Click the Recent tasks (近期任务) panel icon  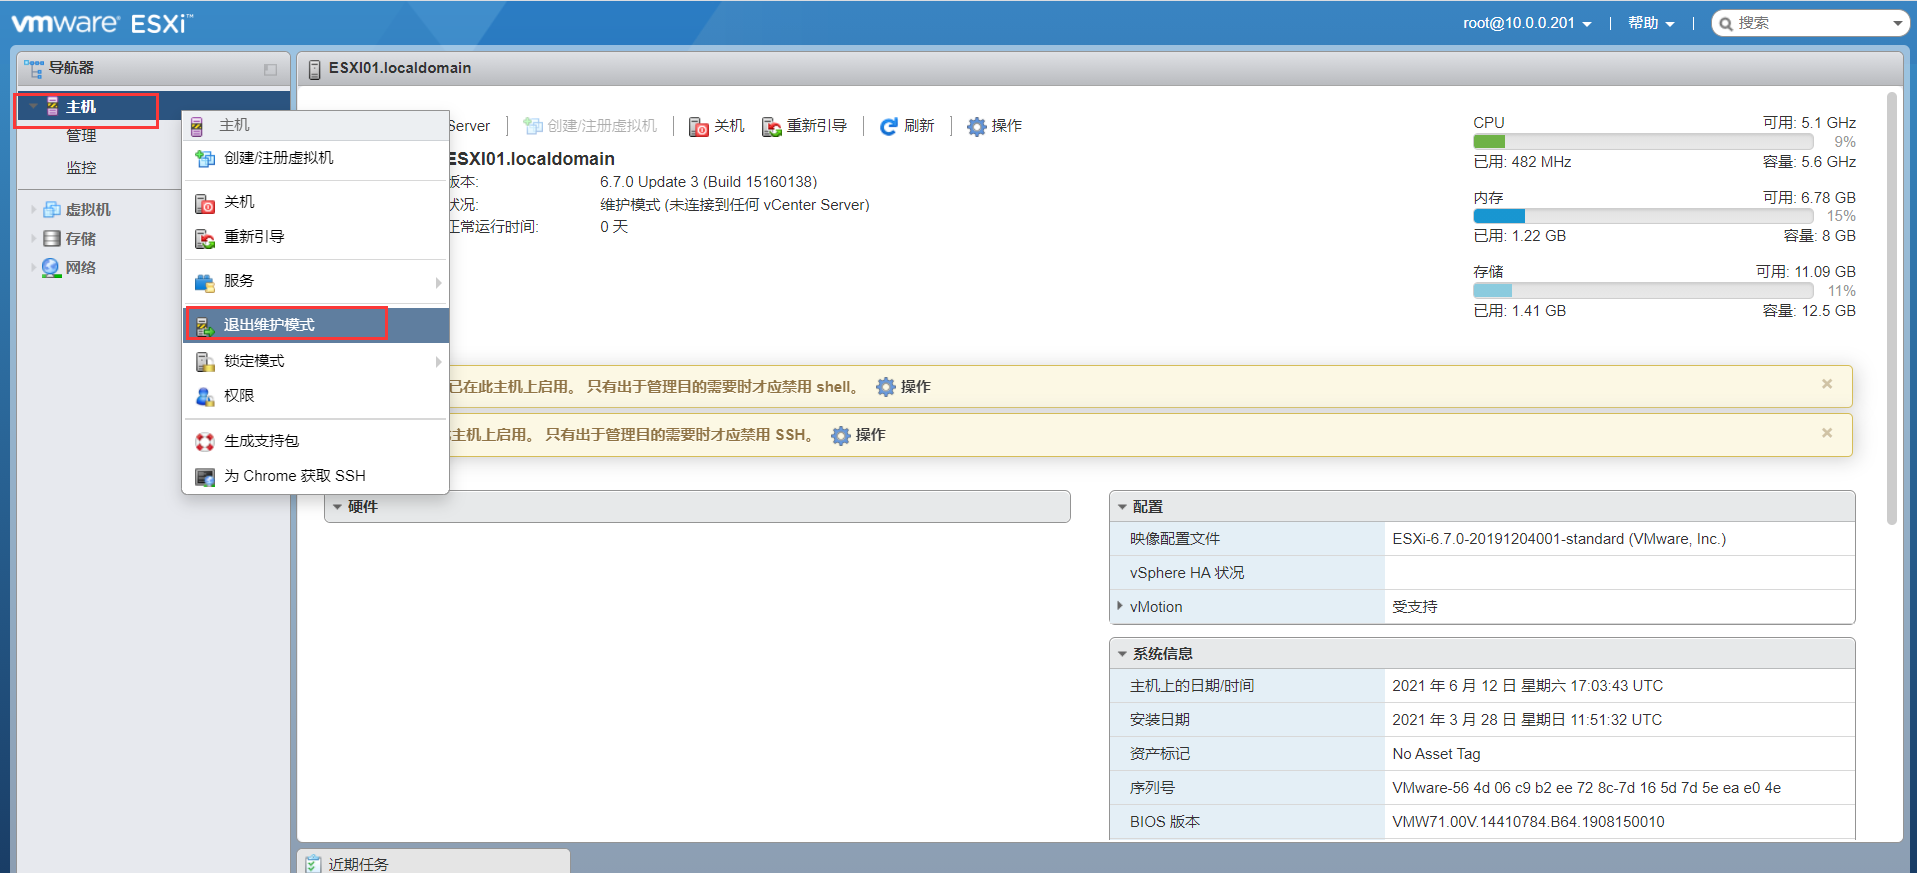[x=314, y=864]
